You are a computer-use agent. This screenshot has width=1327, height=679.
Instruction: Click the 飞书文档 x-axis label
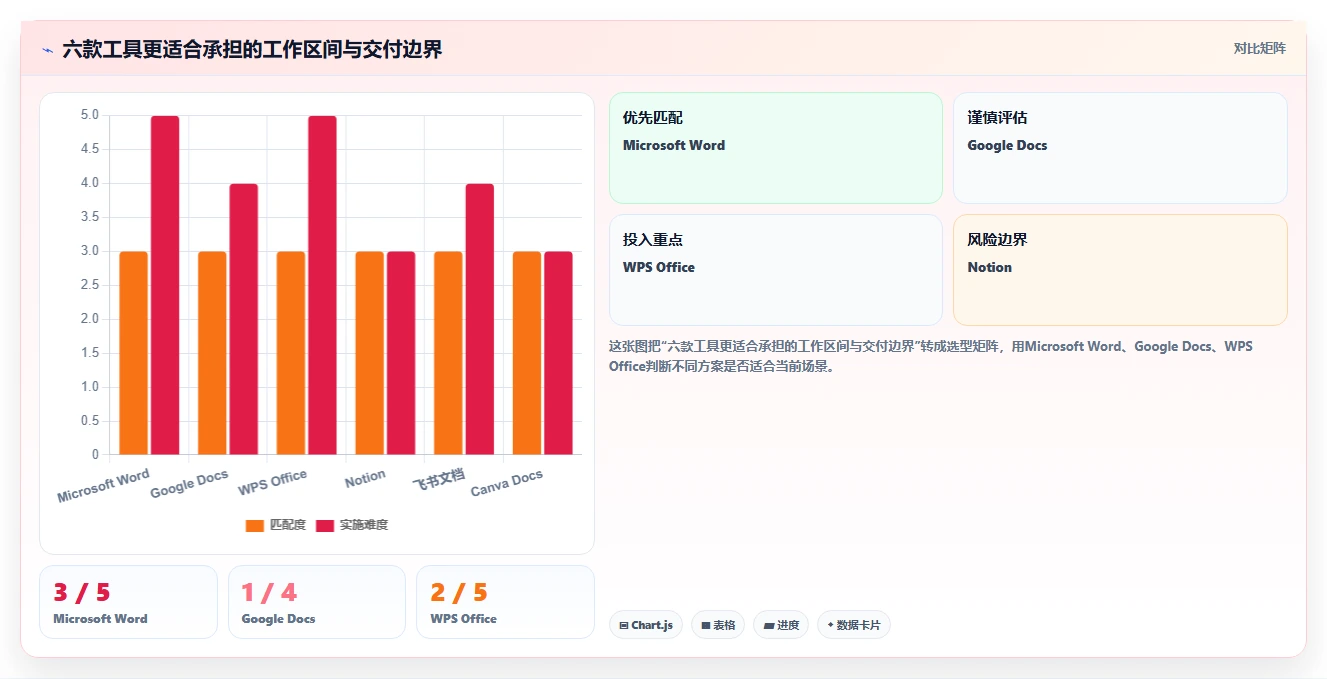click(x=439, y=479)
